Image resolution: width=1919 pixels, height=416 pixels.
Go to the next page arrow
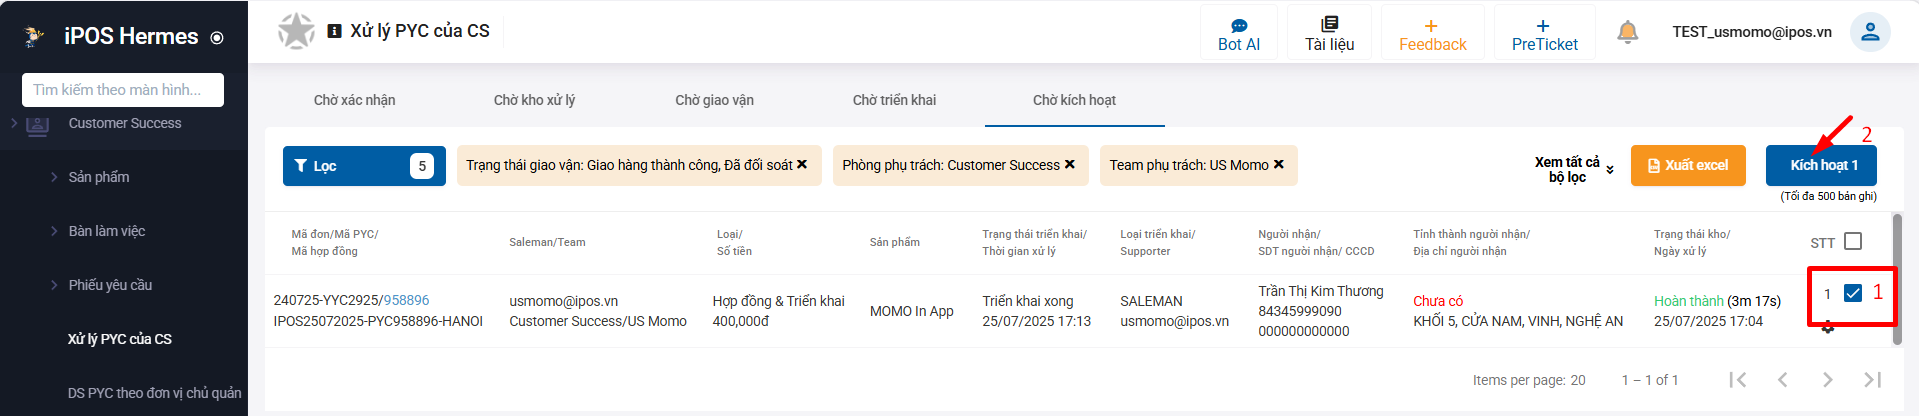pos(1827,380)
